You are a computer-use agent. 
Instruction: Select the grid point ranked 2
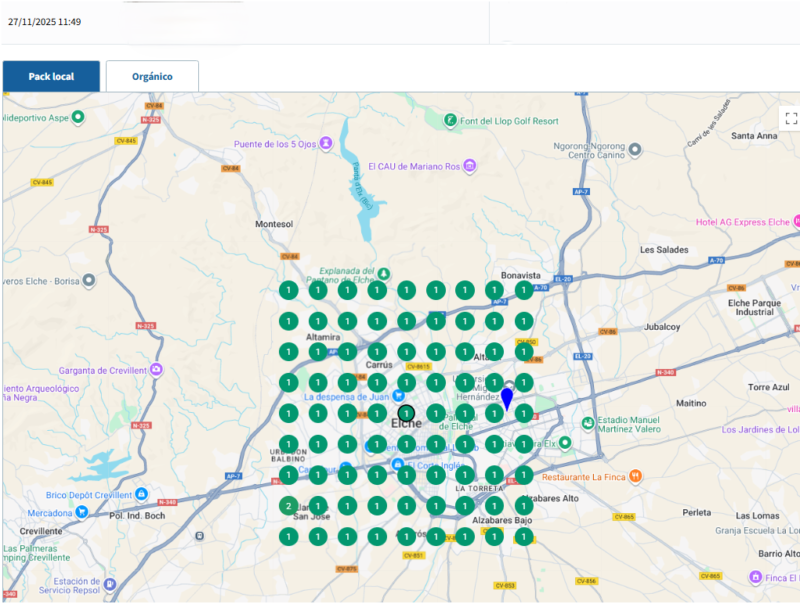pyautogui.click(x=289, y=506)
